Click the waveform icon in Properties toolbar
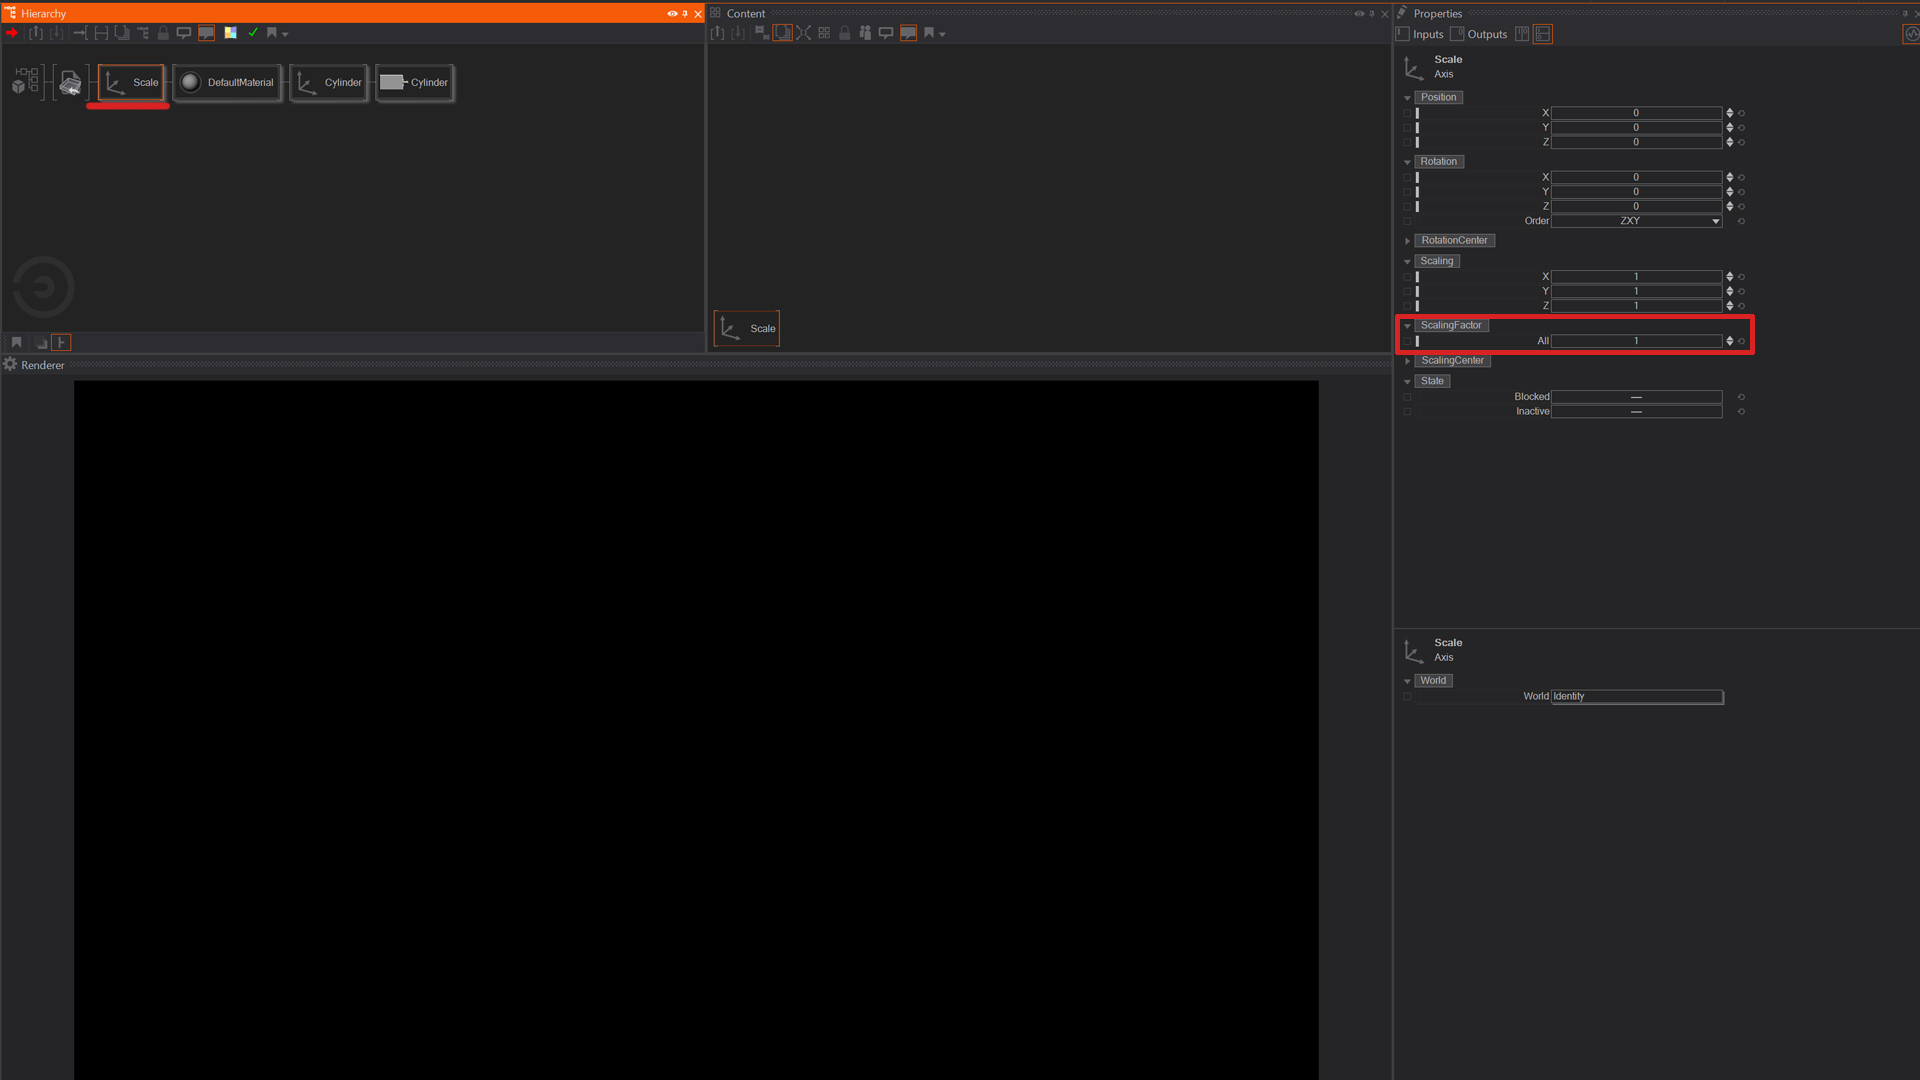This screenshot has width=1920, height=1080. coord(1911,34)
